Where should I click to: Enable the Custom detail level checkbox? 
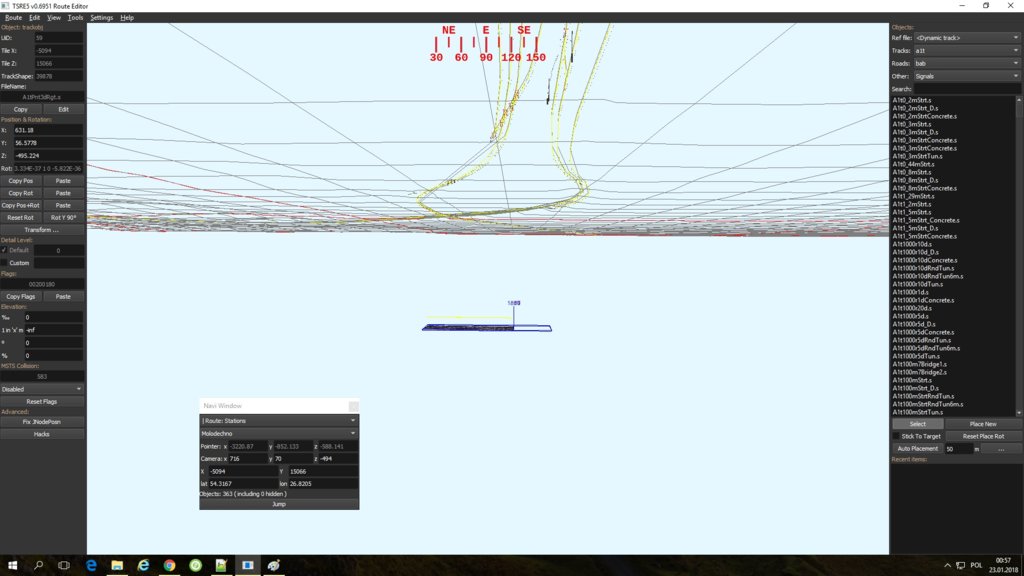(x=4, y=263)
